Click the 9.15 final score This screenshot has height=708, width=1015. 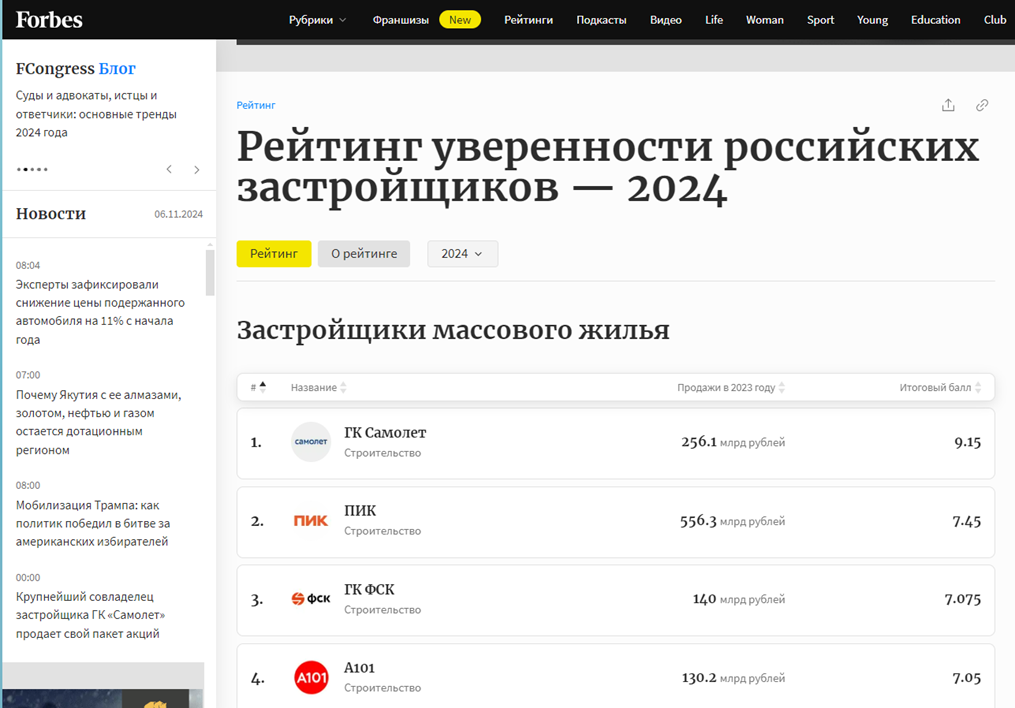[x=968, y=442]
